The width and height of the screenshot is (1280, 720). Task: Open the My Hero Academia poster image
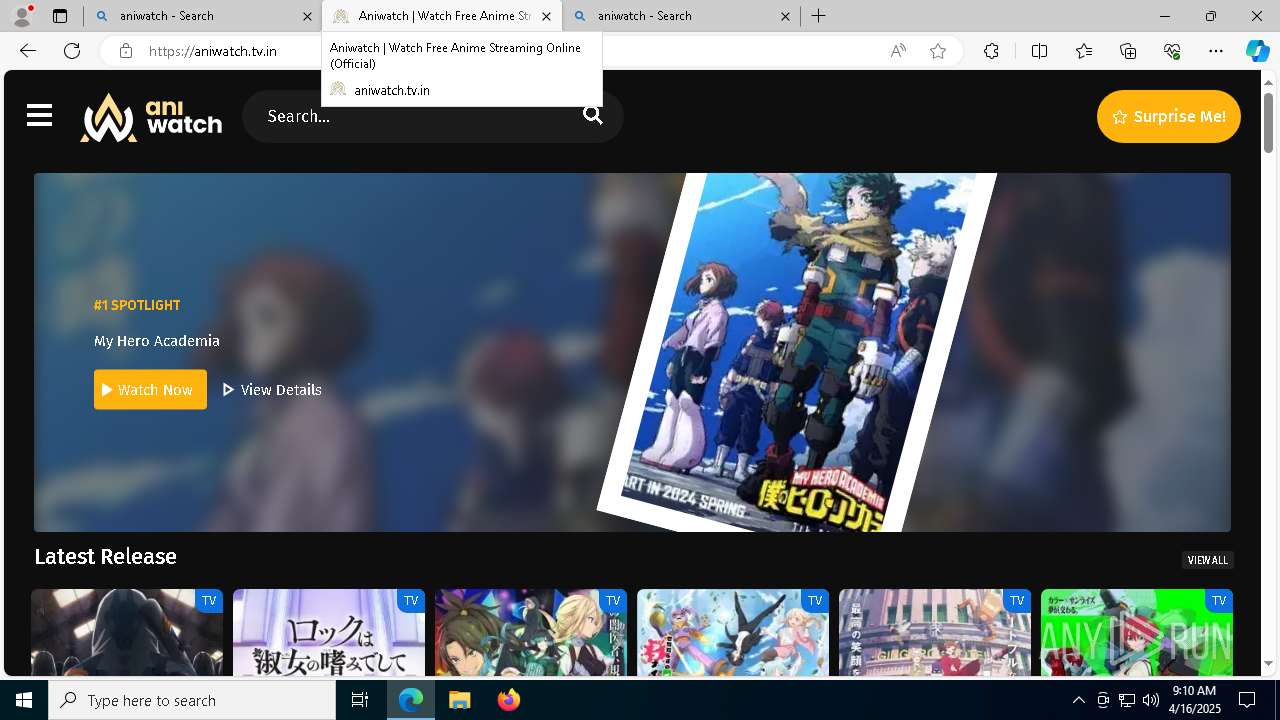(x=796, y=352)
